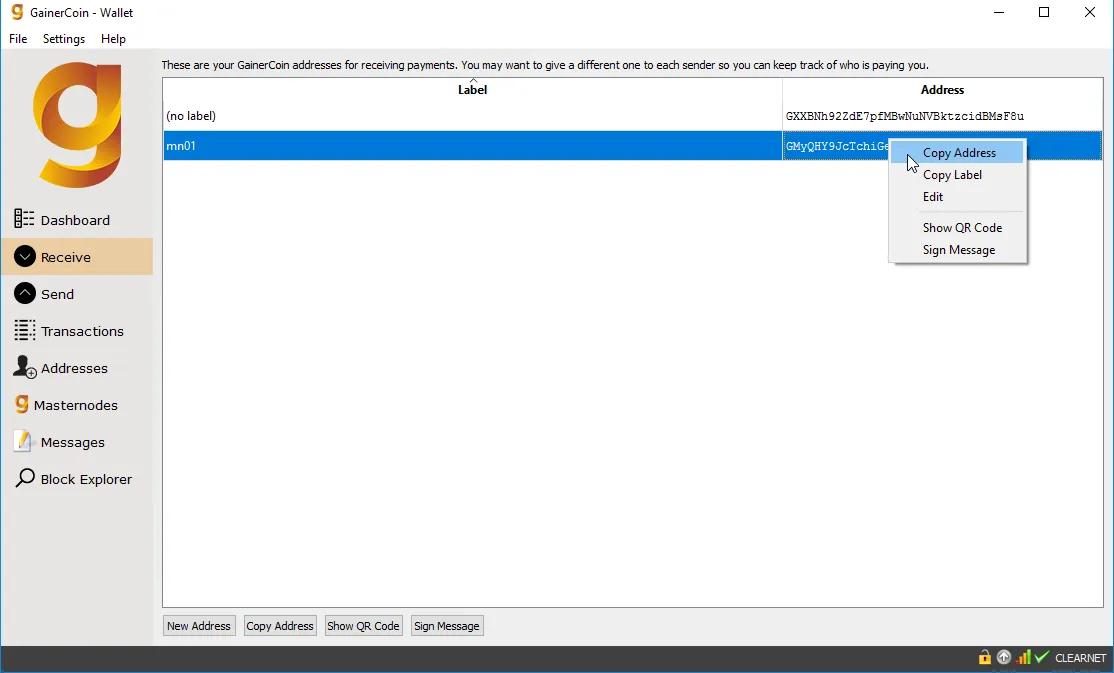This screenshot has height=673, width=1114.
Task: Launch the Block Explorer from sidebar
Action: tap(76, 478)
